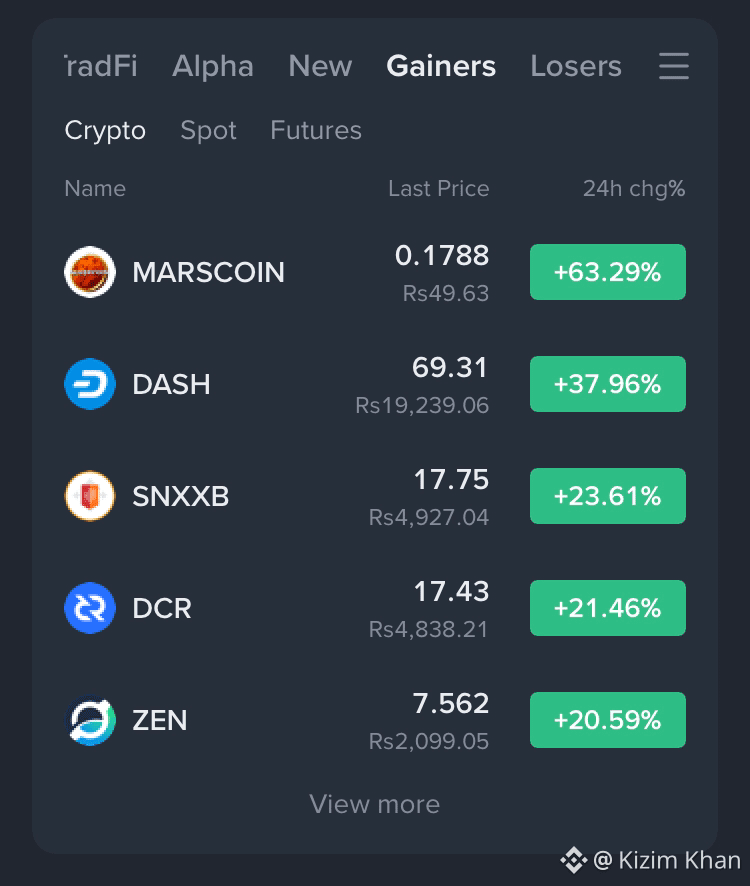The width and height of the screenshot is (750, 886).
Task: Sort by 24h chg% column header
Action: pyautogui.click(x=634, y=189)
